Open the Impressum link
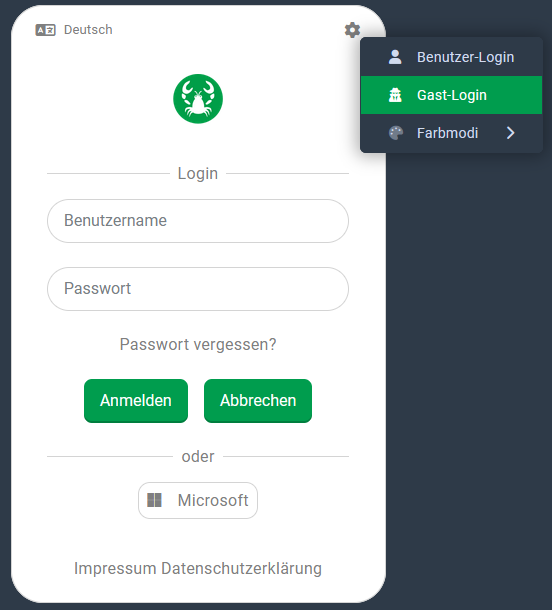 (x=115, y=568)
